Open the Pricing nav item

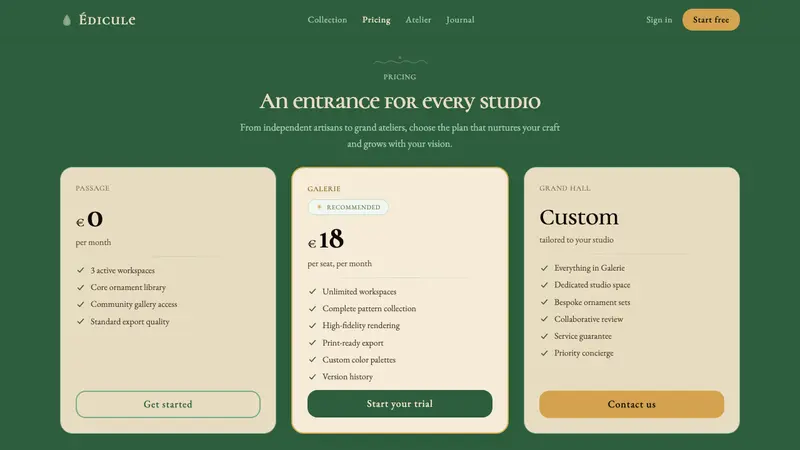pos(376,20)
